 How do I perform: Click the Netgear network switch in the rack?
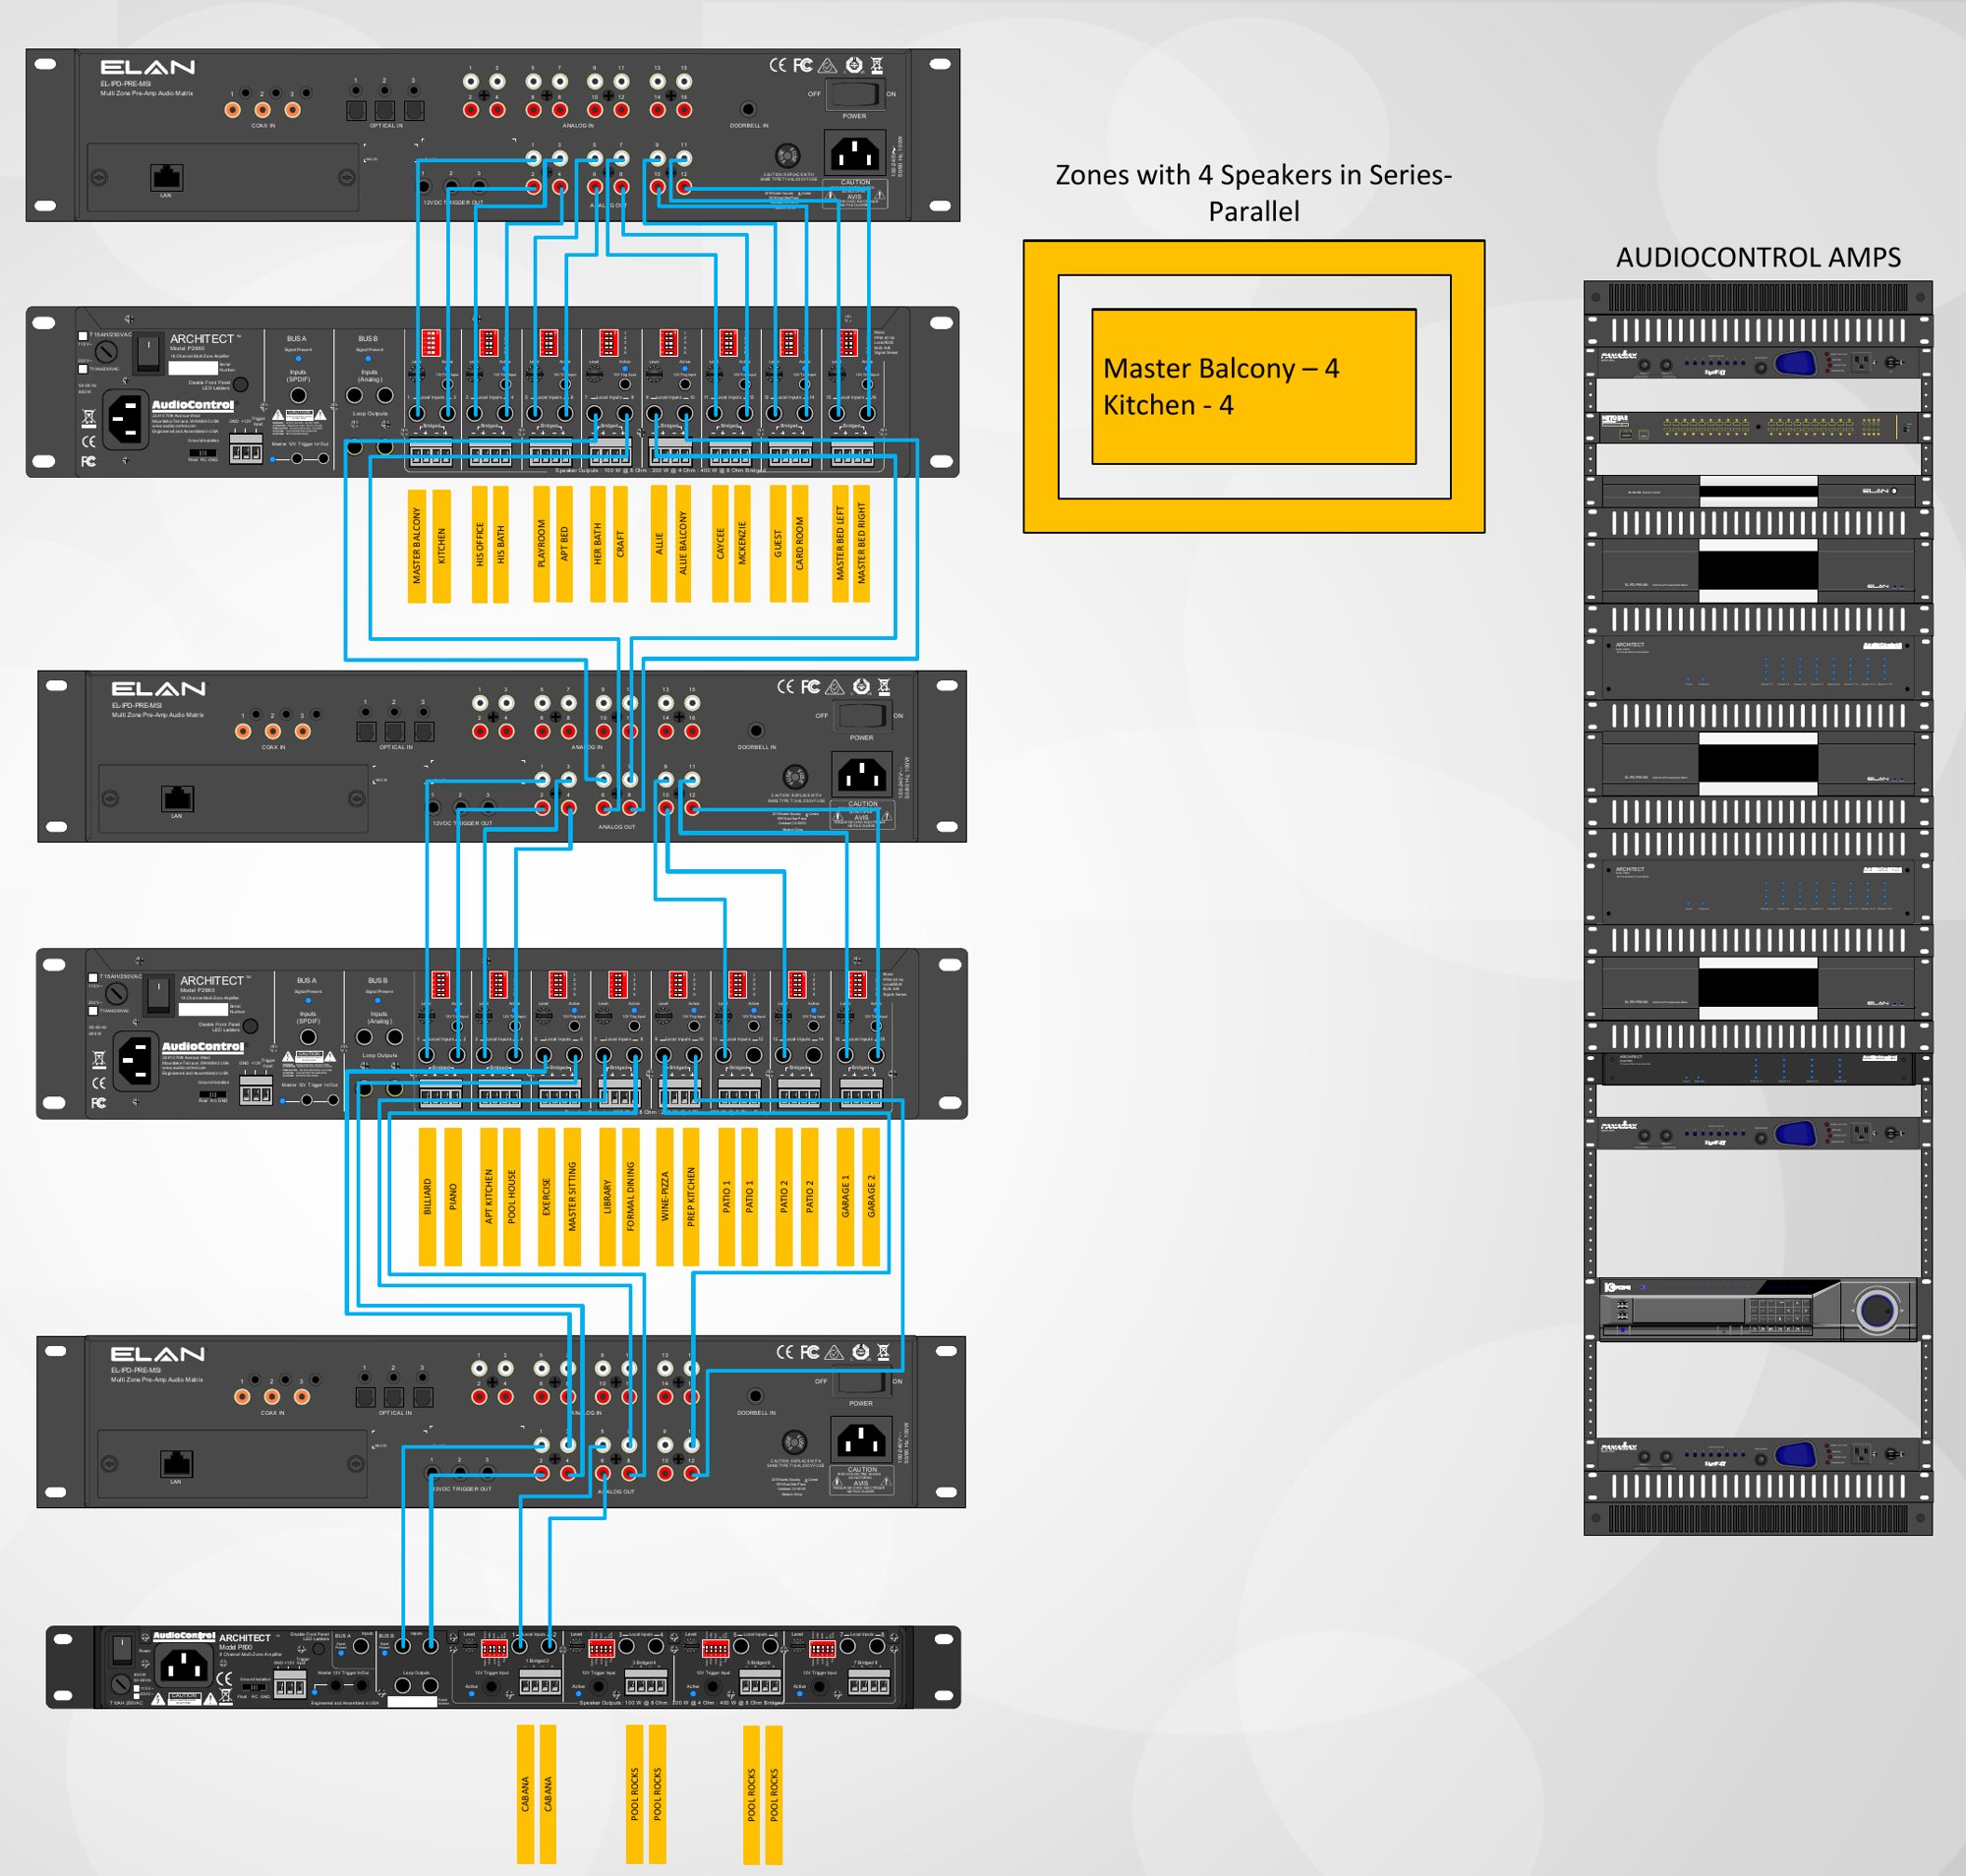(1758, 427)
